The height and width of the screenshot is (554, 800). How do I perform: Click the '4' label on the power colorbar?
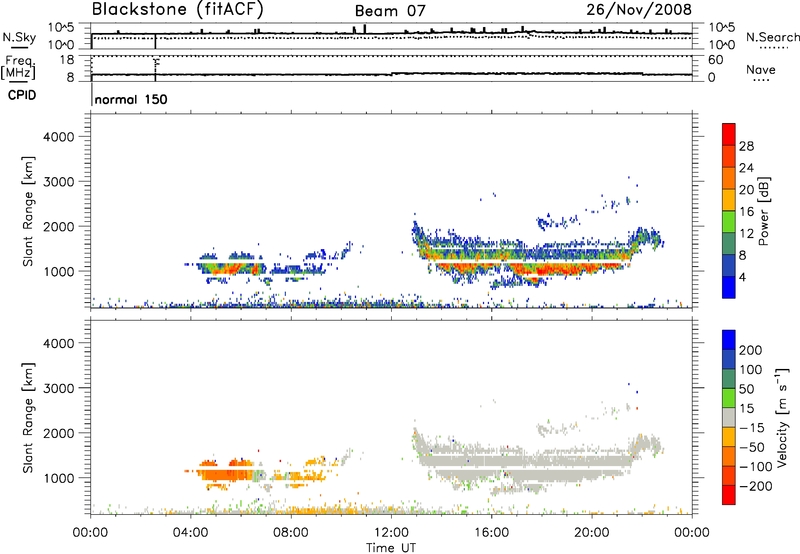tap(742, 277)
